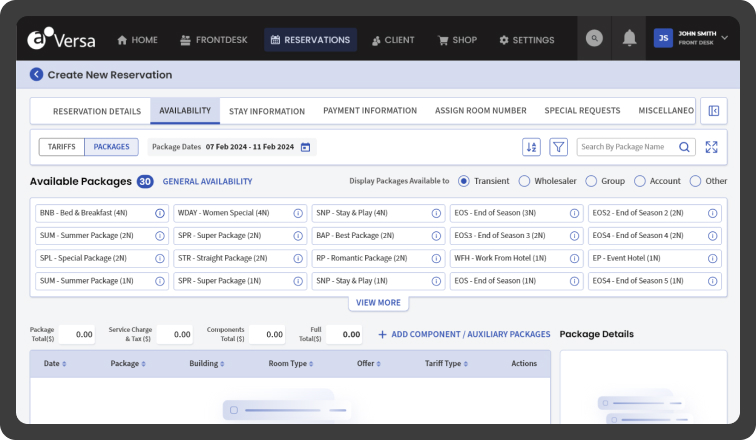This screenshot has width=756, height=440.
Task: Open notifications bell icon
Action: (x=629, y=39)
